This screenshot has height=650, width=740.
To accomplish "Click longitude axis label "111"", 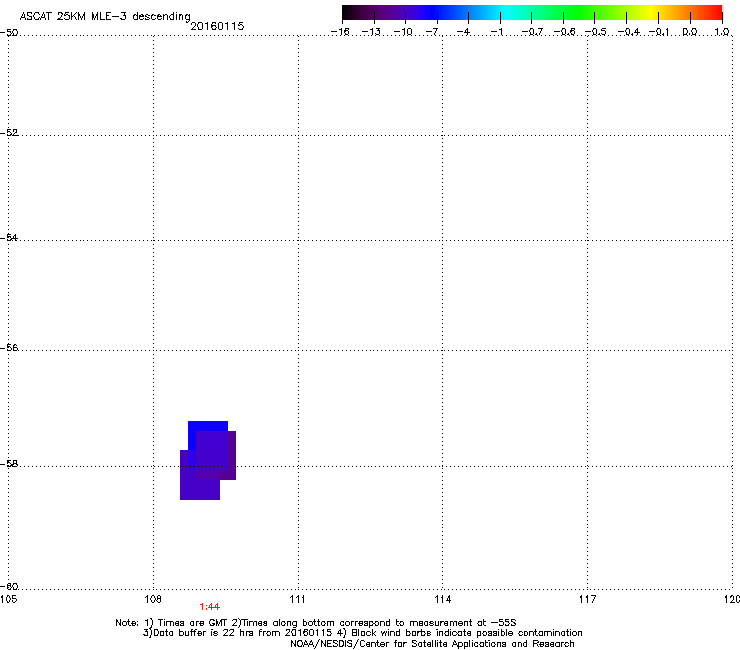I will [x=297, y=599].
